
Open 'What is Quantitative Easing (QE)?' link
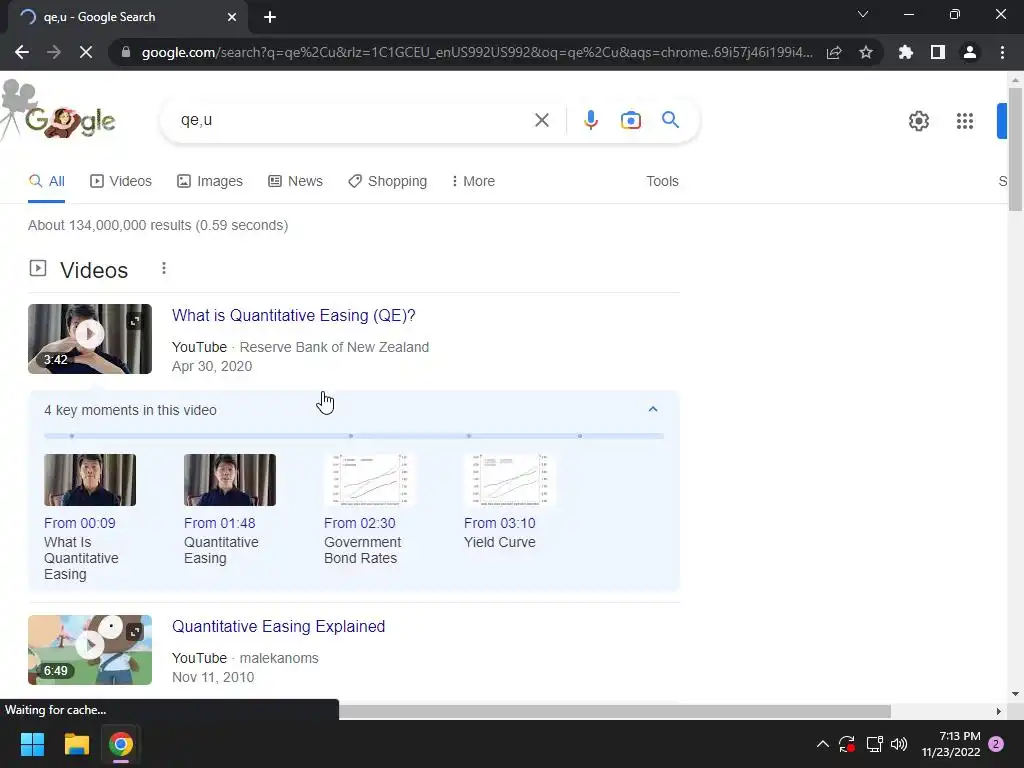pos(293,315)
